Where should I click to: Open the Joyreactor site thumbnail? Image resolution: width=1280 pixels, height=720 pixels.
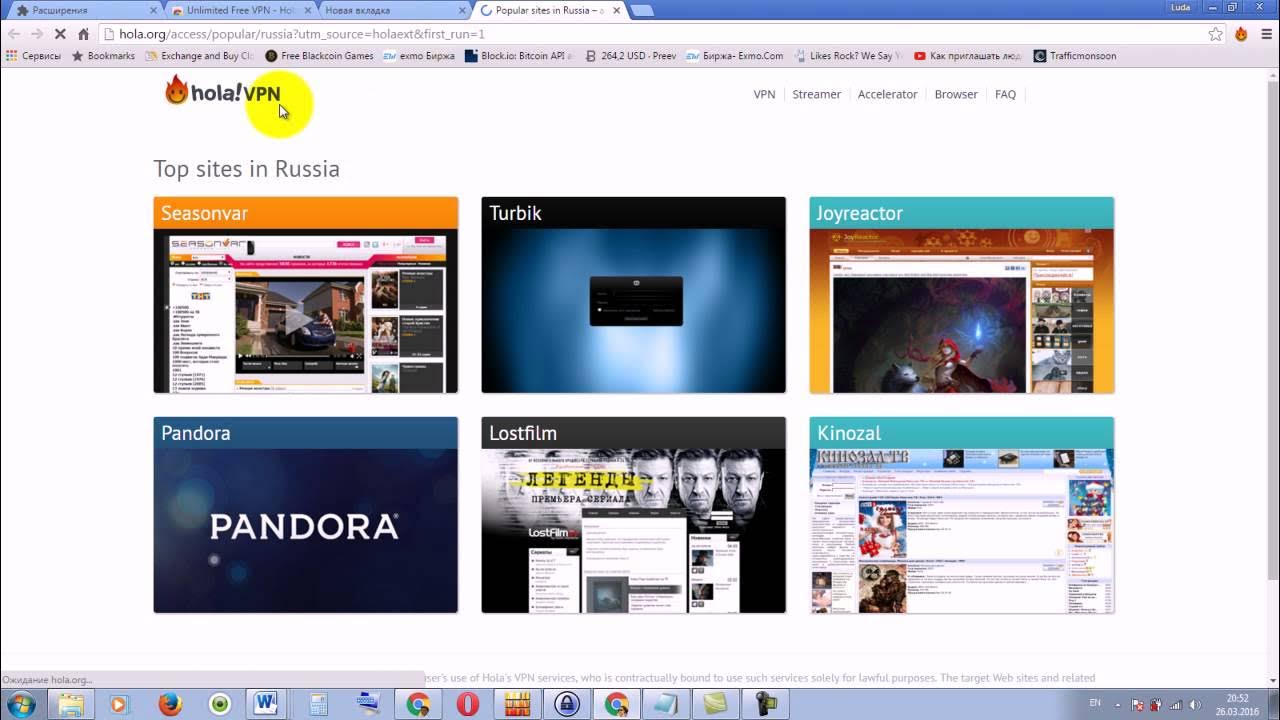pos(962,295)
